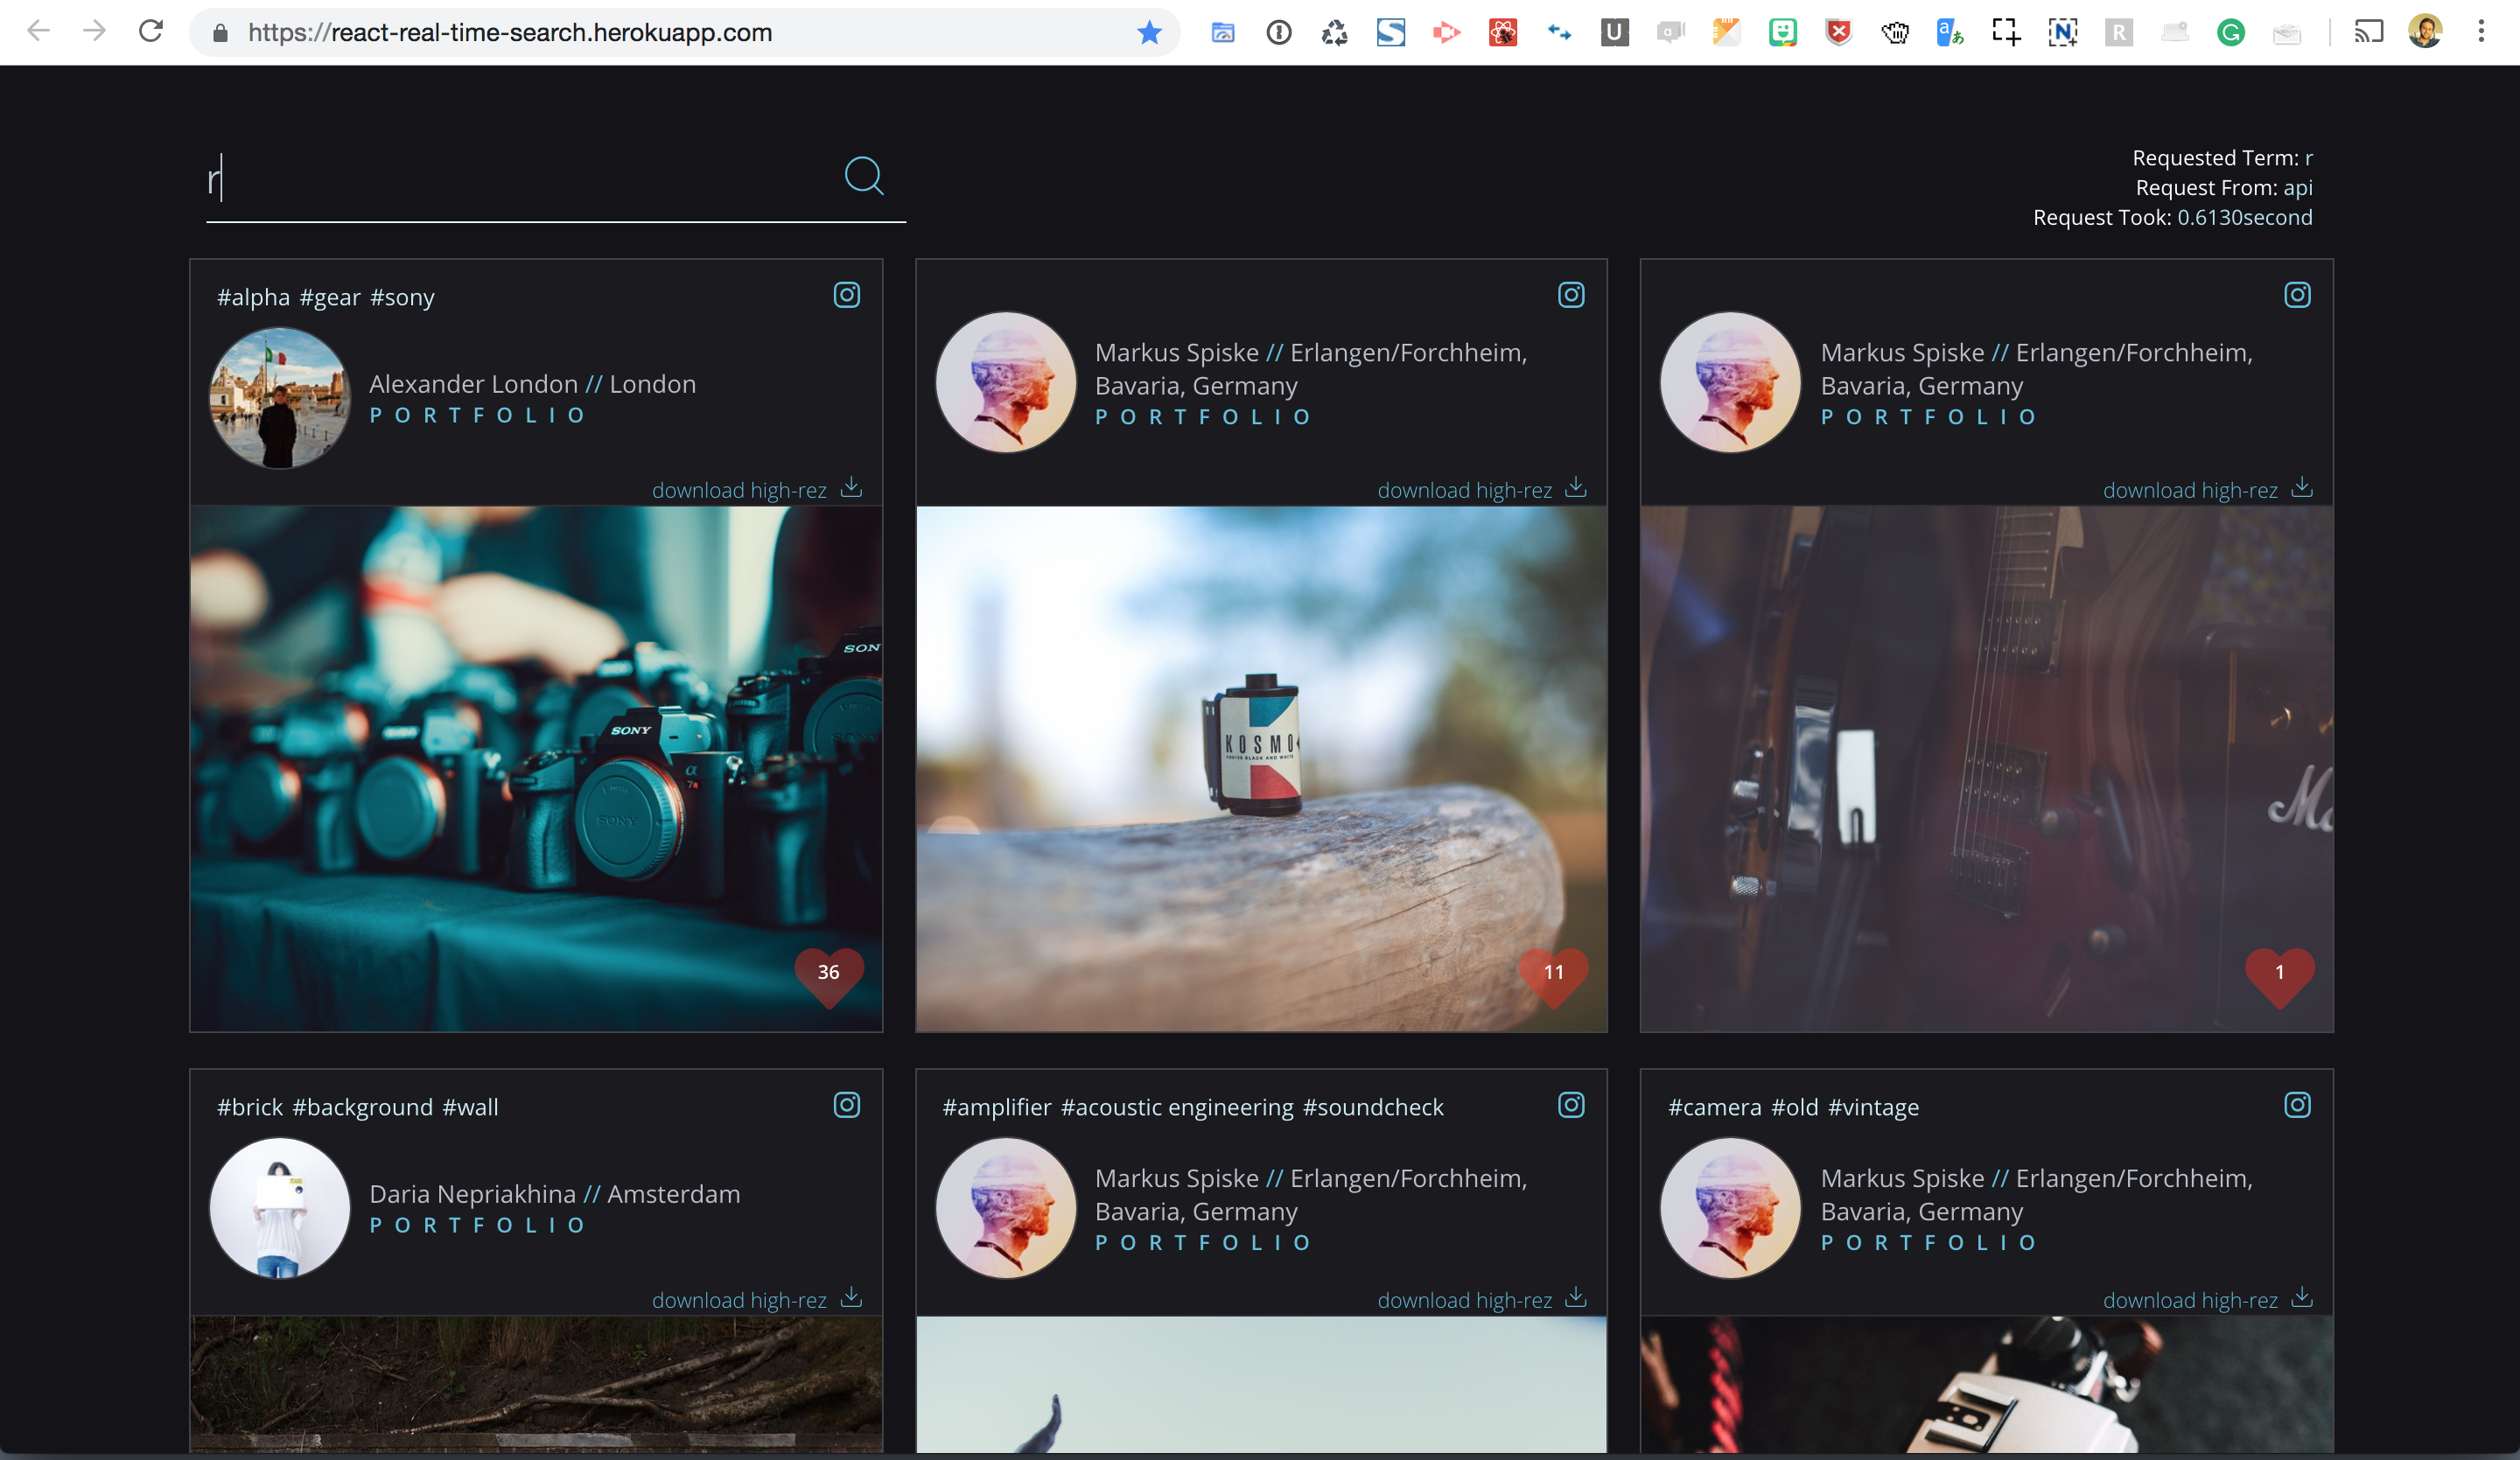Open Instagram icon on Alexander London card
The image size is (2520, 1460).
click(846, 295)
